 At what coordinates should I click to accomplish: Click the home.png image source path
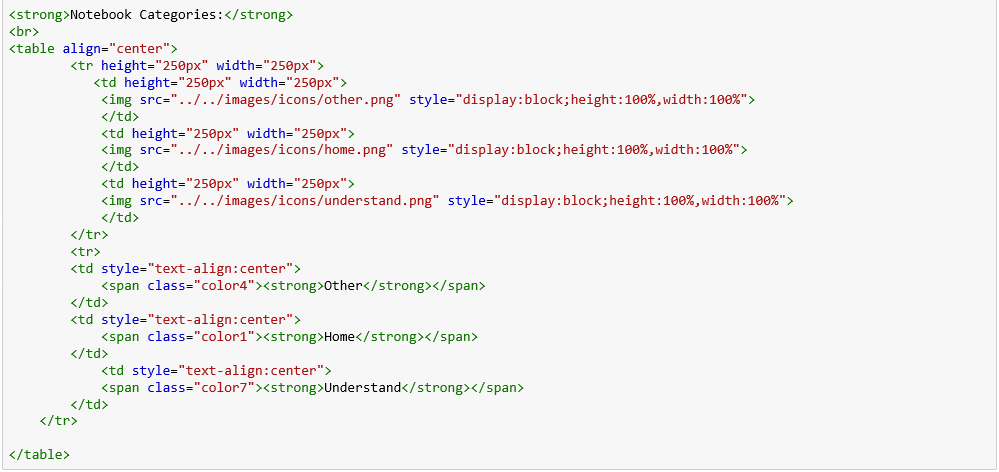click(x=282, y=150)
